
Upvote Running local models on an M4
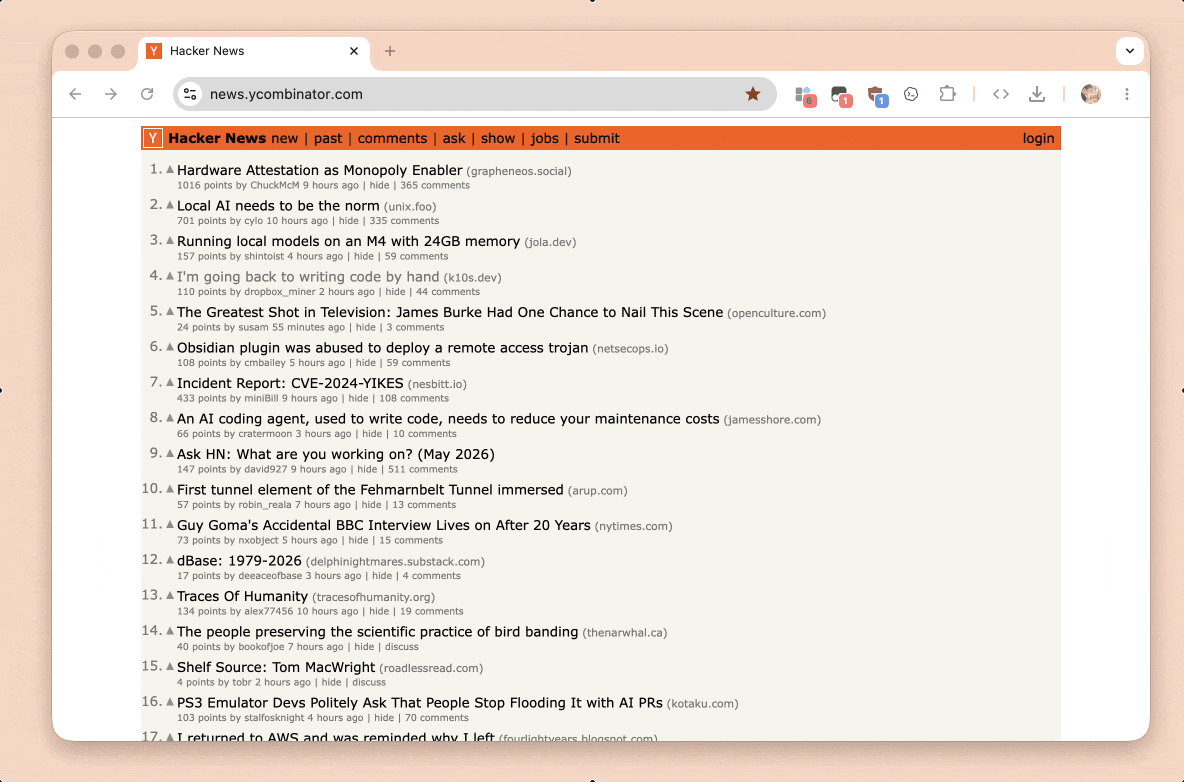170,241
